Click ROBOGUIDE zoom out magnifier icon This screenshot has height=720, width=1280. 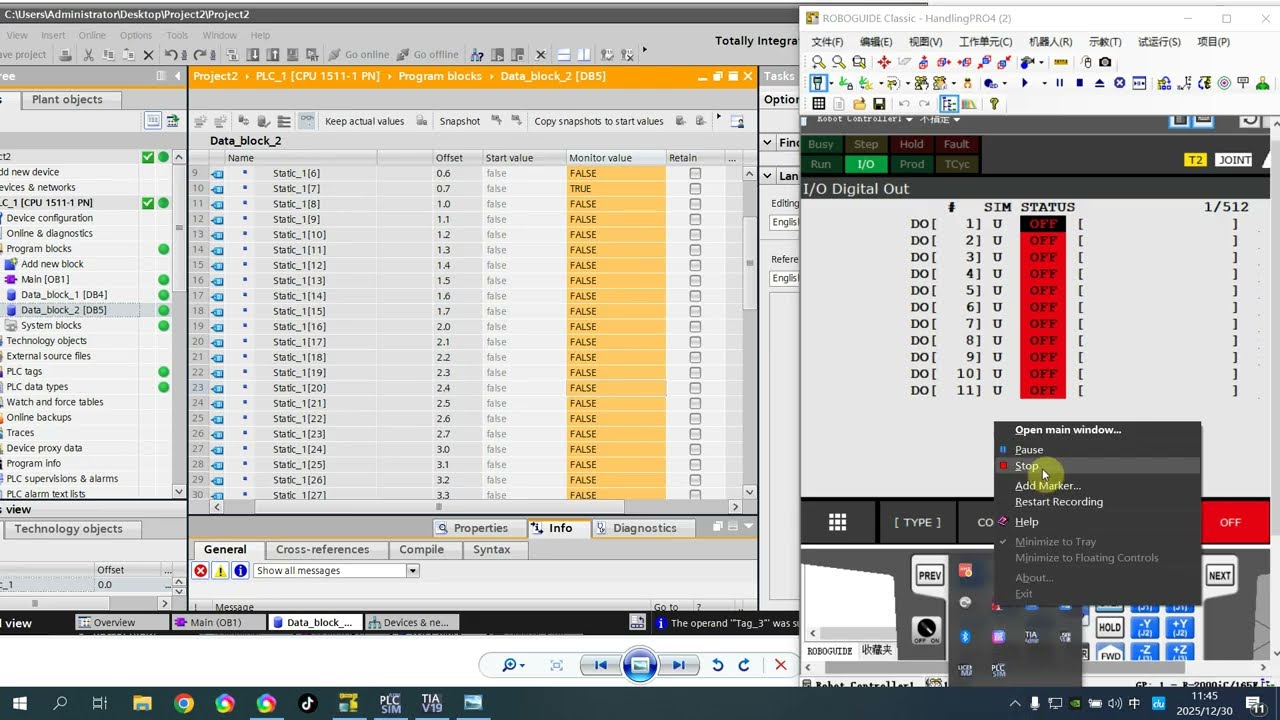(x=838, y=62)
